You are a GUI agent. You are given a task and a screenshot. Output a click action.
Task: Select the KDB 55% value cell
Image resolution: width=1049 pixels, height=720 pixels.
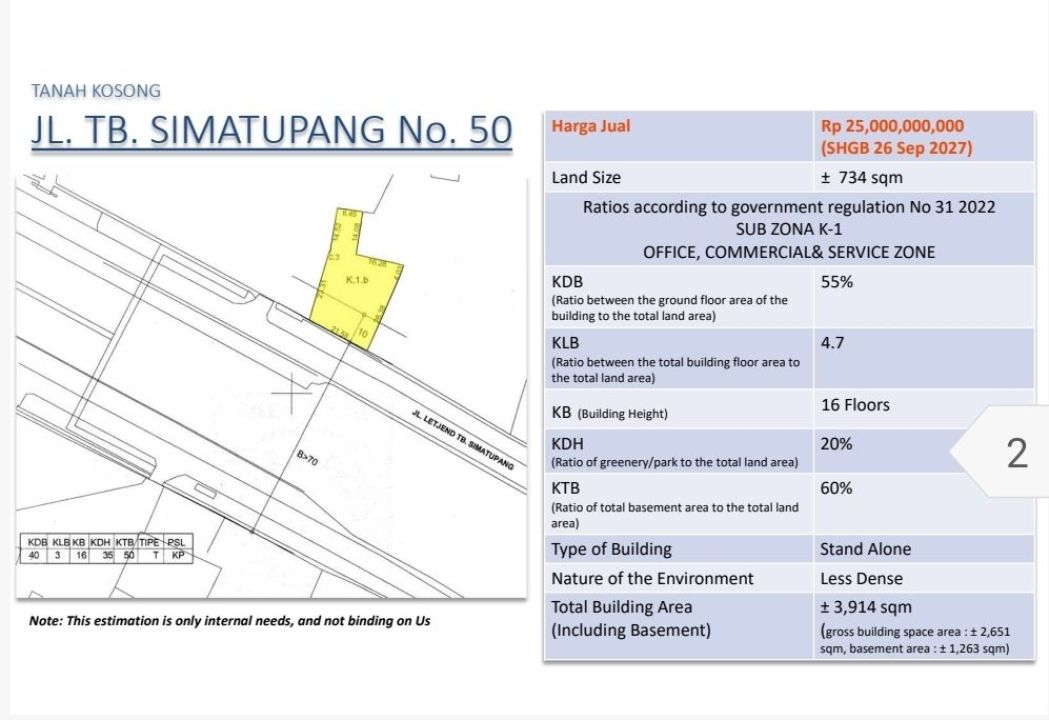coord(836,282)
